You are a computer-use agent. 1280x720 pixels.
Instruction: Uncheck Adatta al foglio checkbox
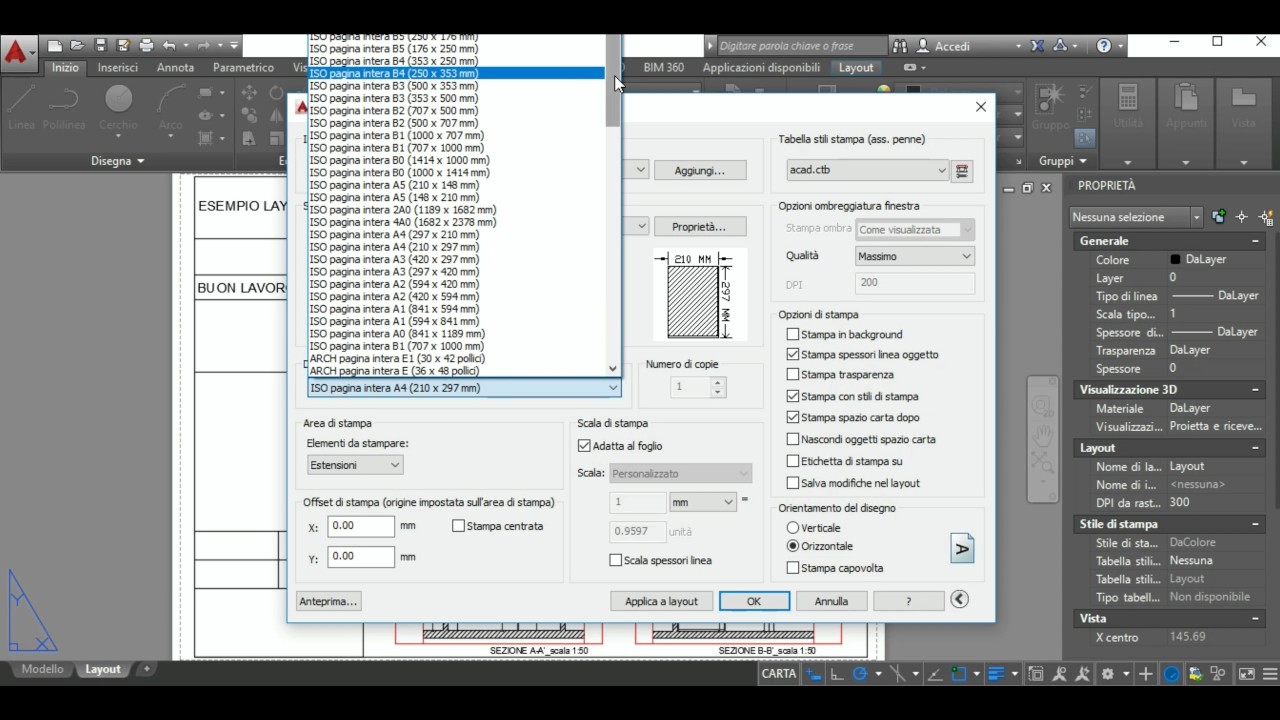coord(585,446)
